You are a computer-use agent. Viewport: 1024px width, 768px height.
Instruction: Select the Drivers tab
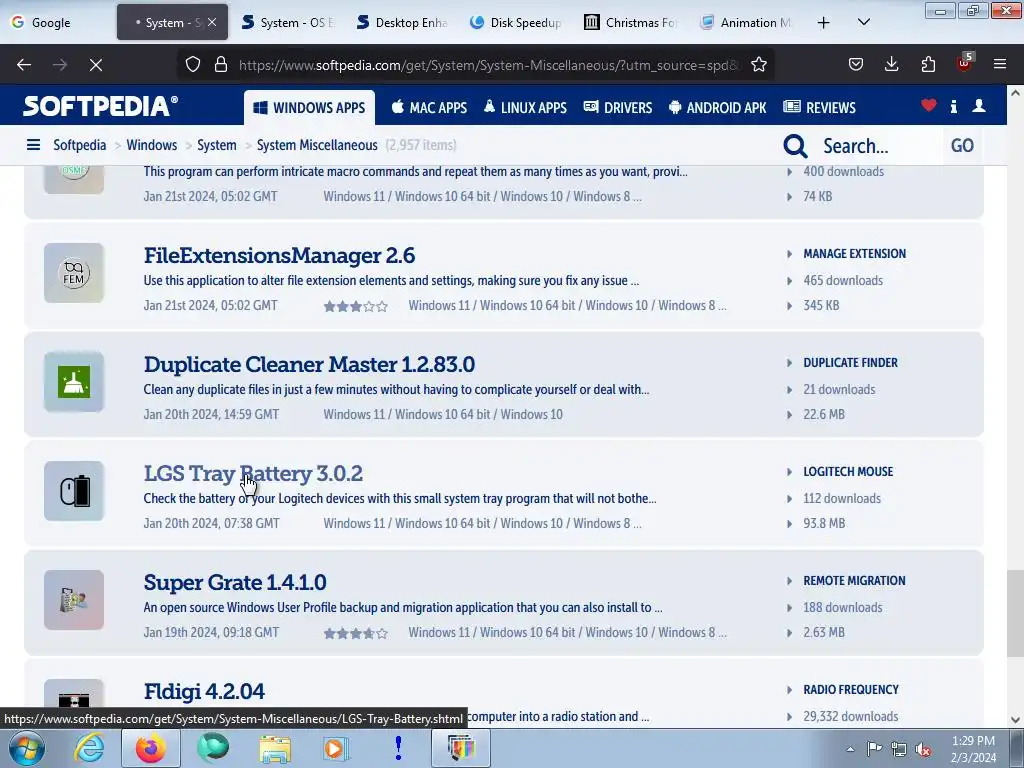point(618,108)
